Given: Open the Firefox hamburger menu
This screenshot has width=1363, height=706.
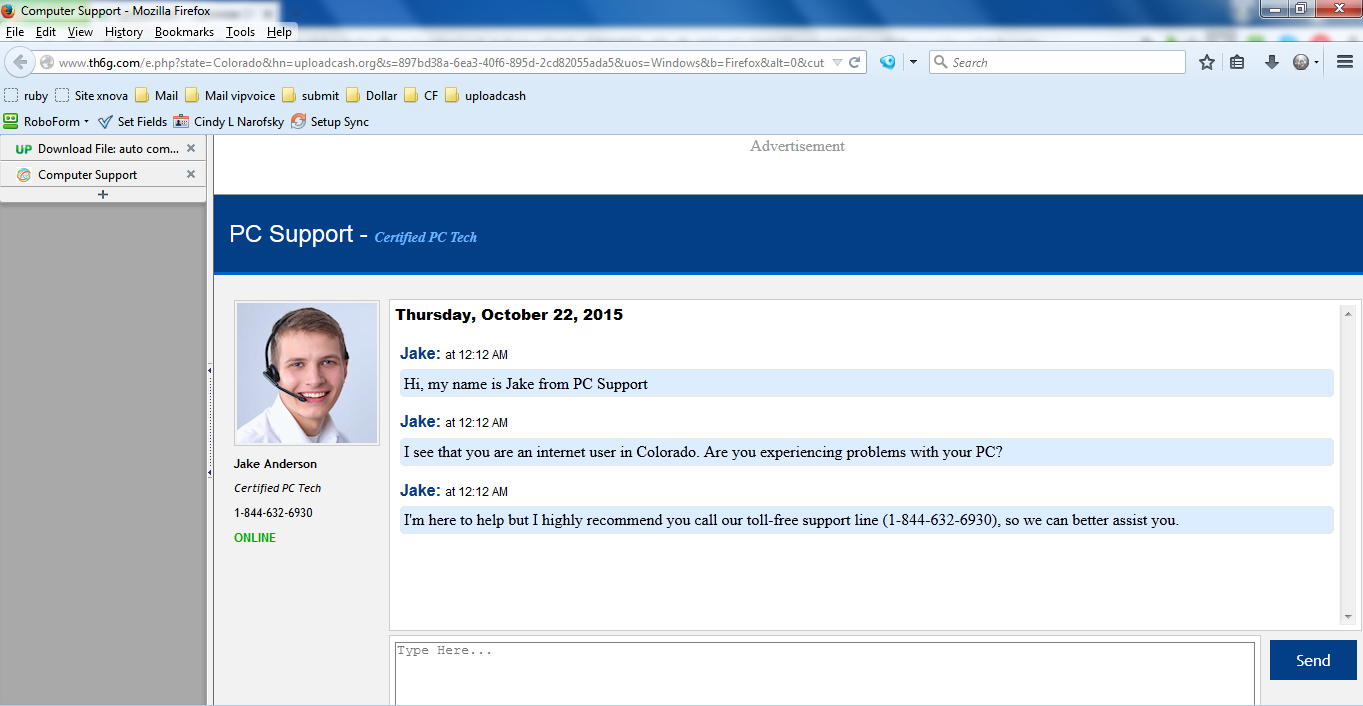Looking at the screenshot, I should pyautogui.click(x=1345, y=62).
